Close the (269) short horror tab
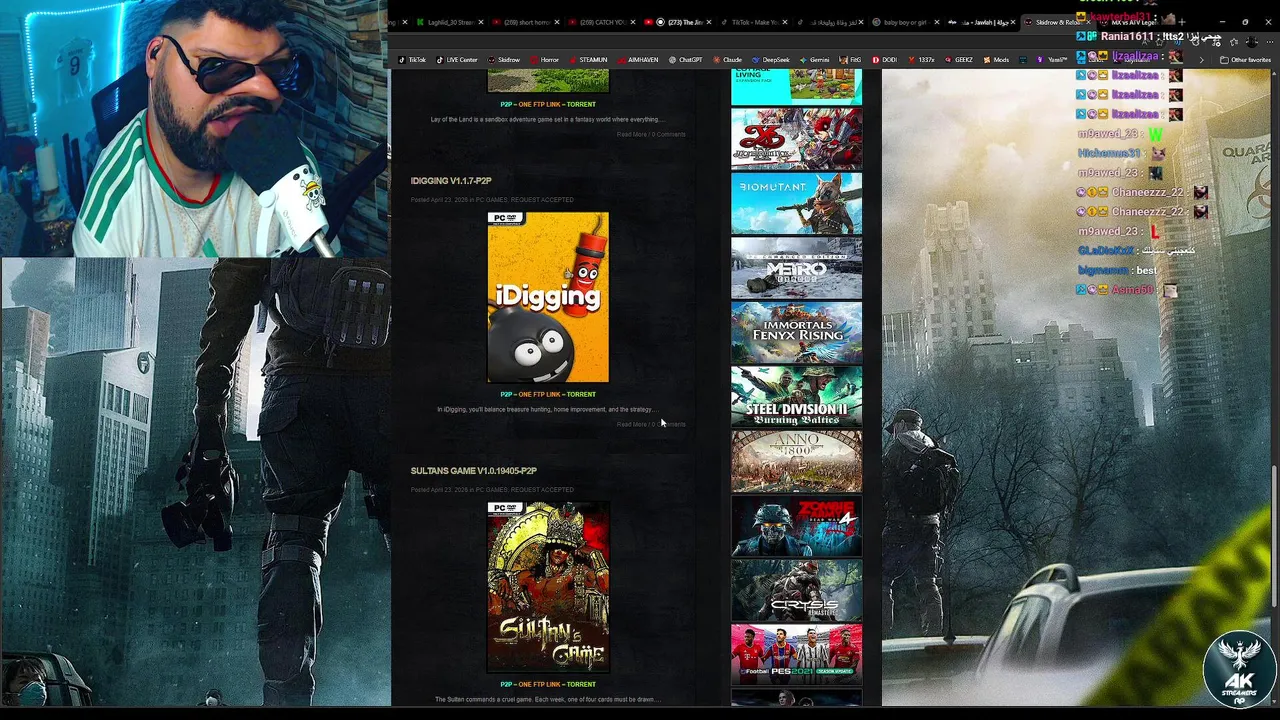The height and width of the screenshot is (720, 1280). pyautogui.click(x=557, y=22)
